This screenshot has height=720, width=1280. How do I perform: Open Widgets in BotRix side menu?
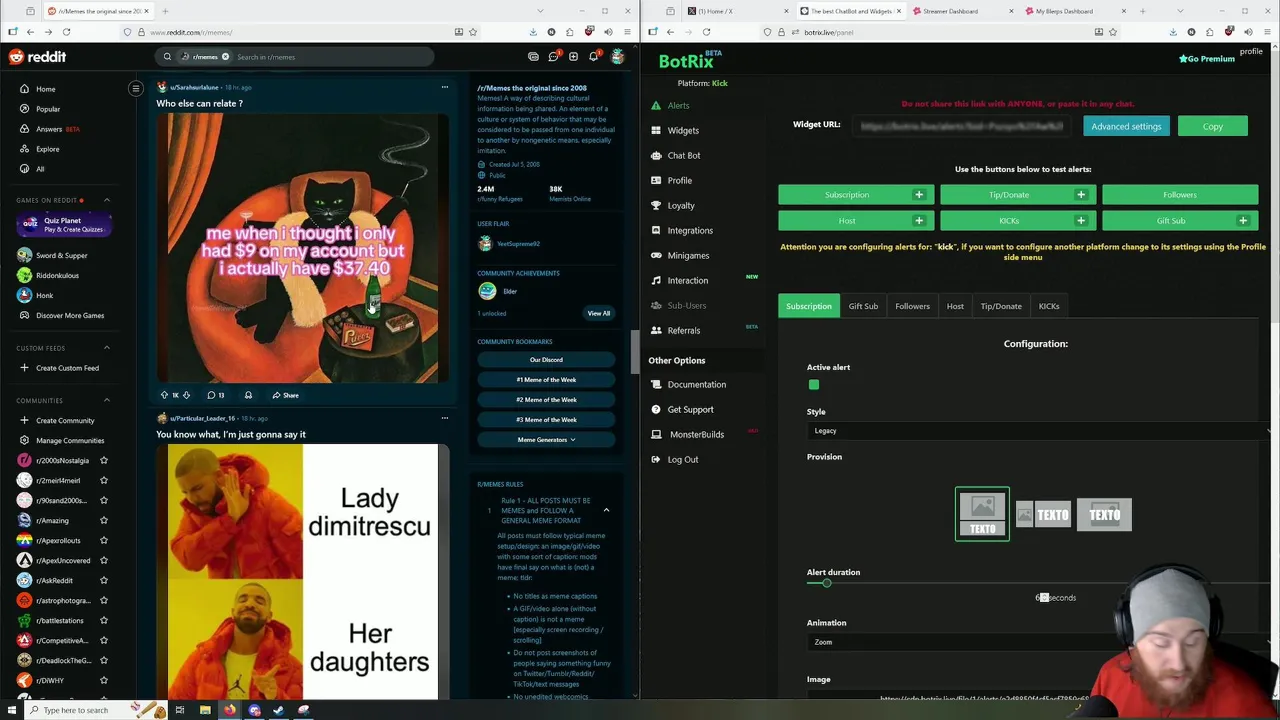point(683,130)
